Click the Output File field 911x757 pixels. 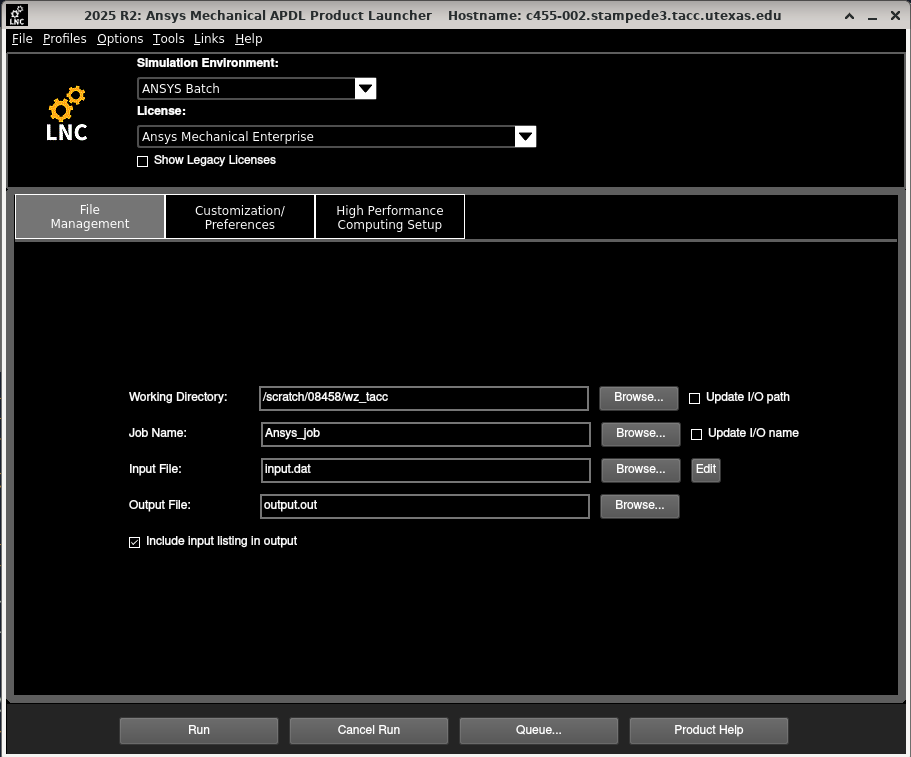(425, 506)
